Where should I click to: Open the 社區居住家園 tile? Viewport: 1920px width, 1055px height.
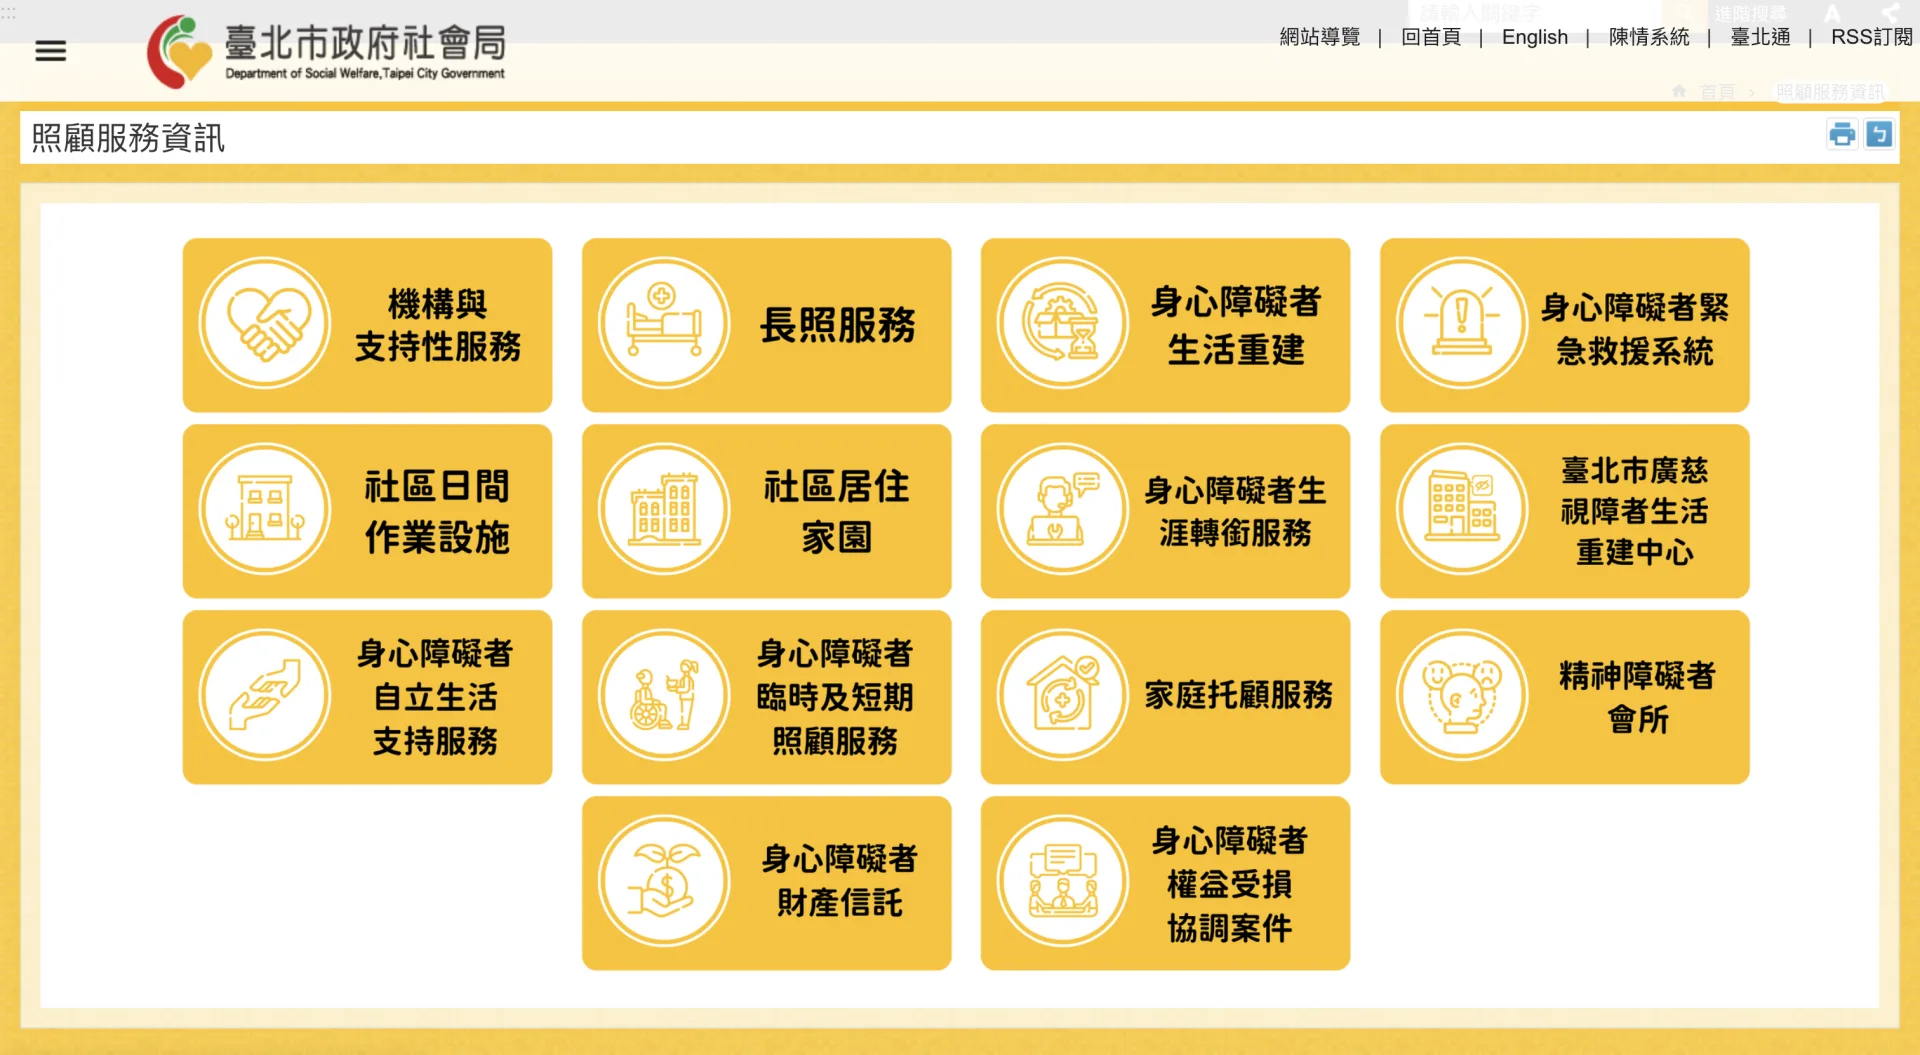[x=766, y=511]
